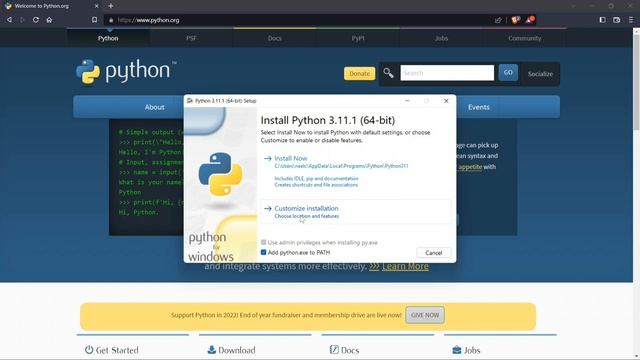Click the browser forward arrow
The height and width of the screenshot is (360, 640).
tap(22, 20)
